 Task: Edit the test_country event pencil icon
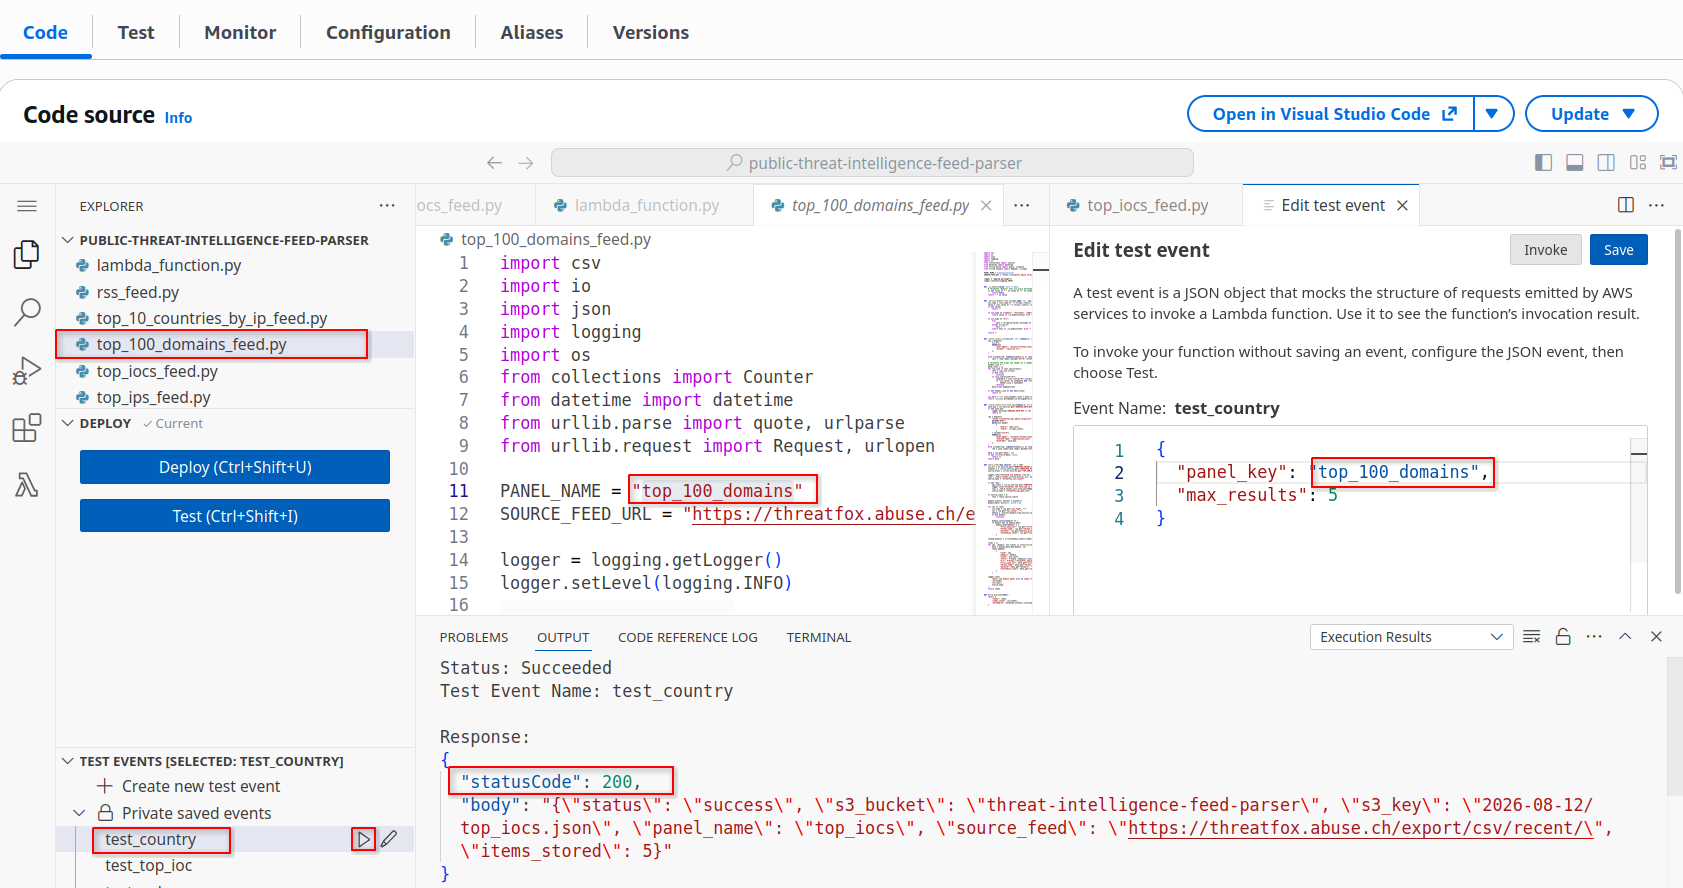point(389,839)
